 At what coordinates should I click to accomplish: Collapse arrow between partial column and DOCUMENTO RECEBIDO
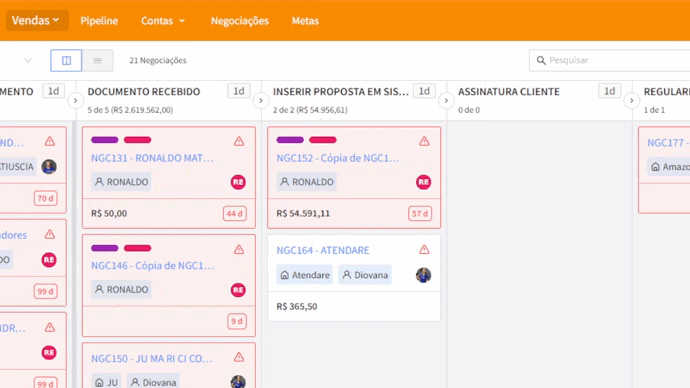click(75, 101)
